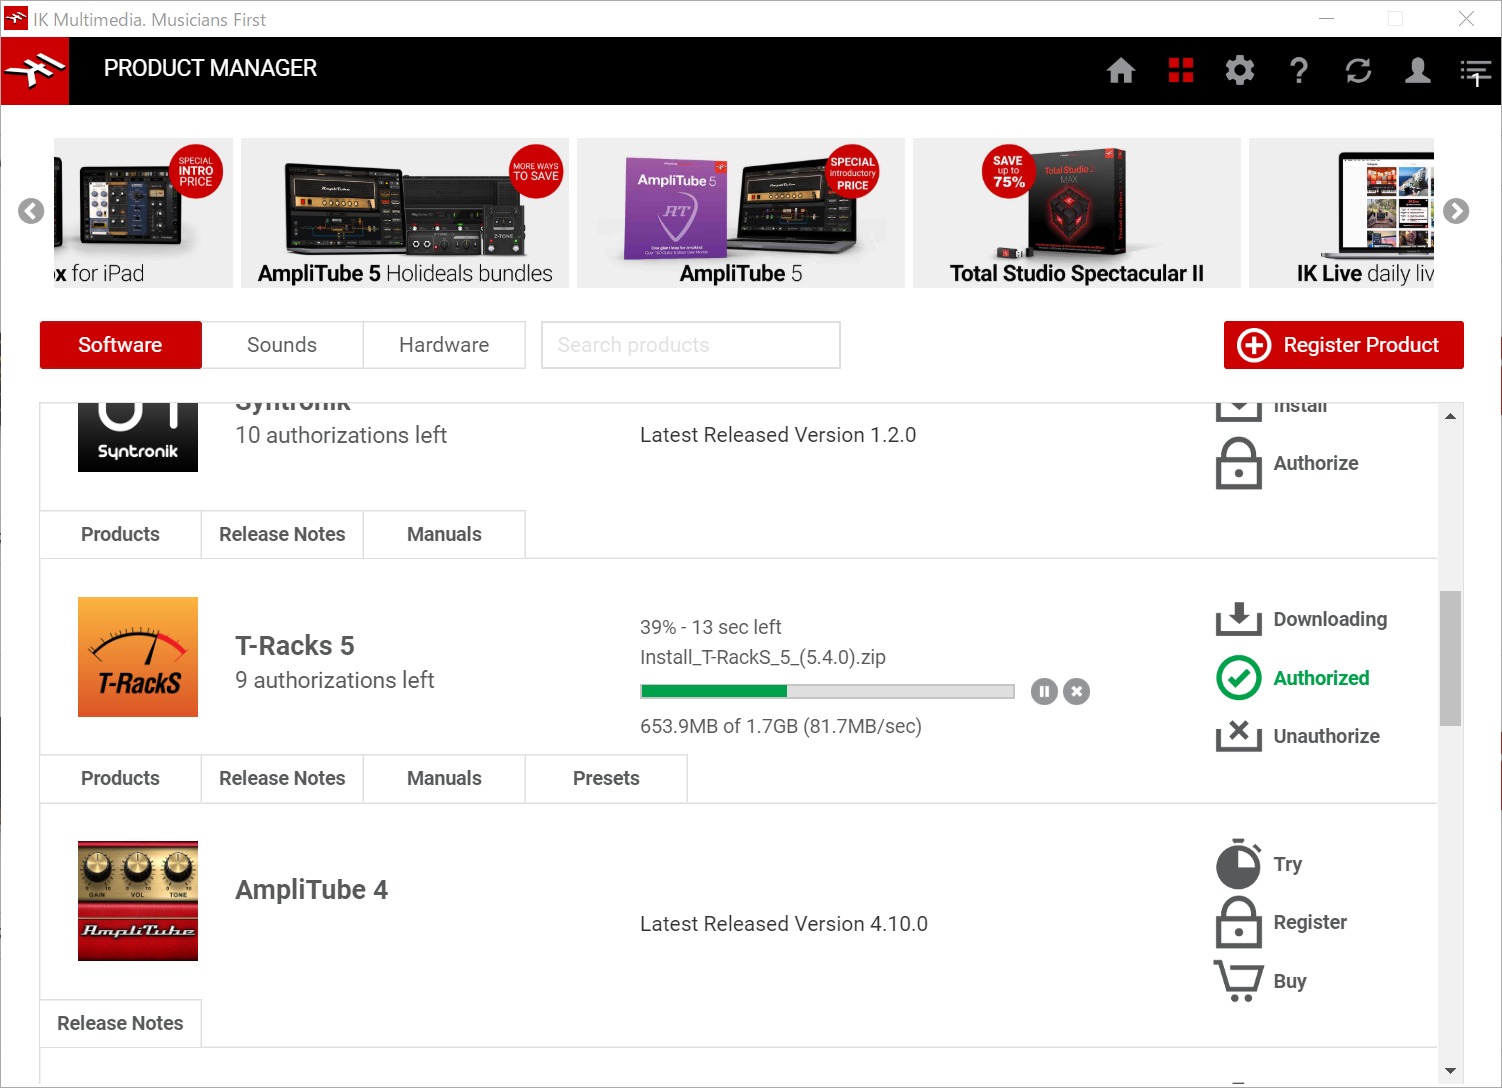Open T-Racks 5 Products tab
The width and height of the screenshot is (1502, 1088).
point(120,779)
